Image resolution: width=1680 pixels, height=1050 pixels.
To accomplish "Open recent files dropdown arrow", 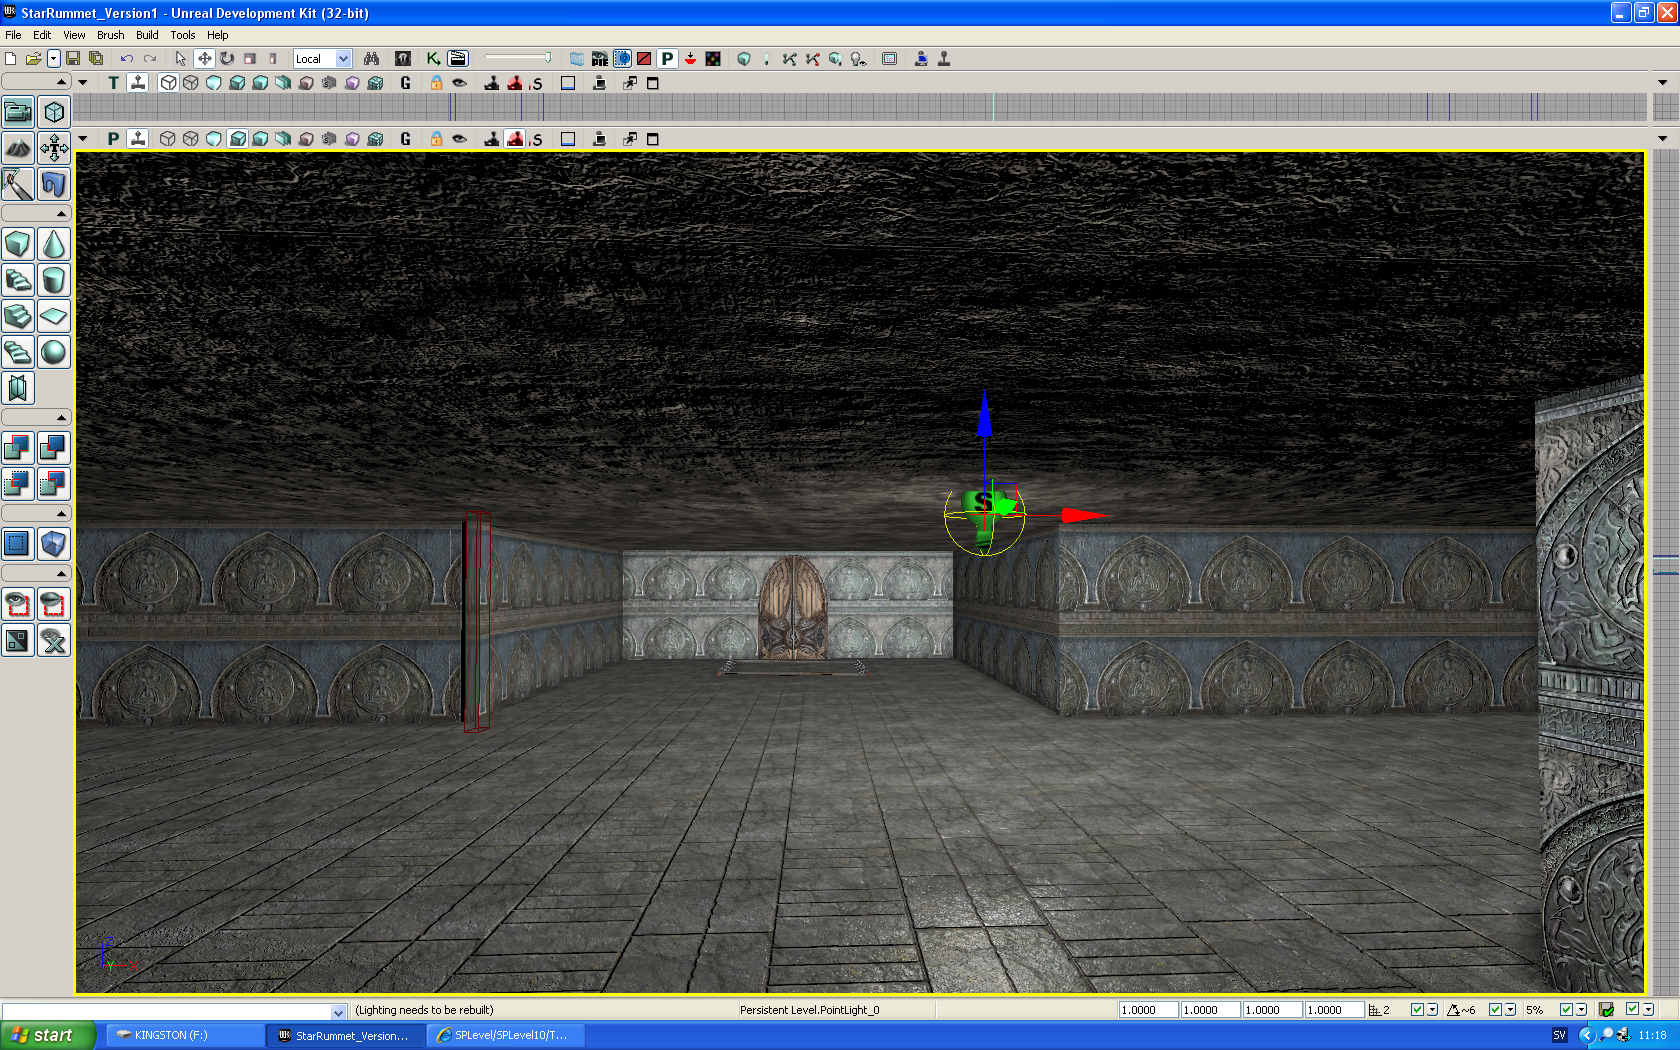I will click(x=54, y=59).
